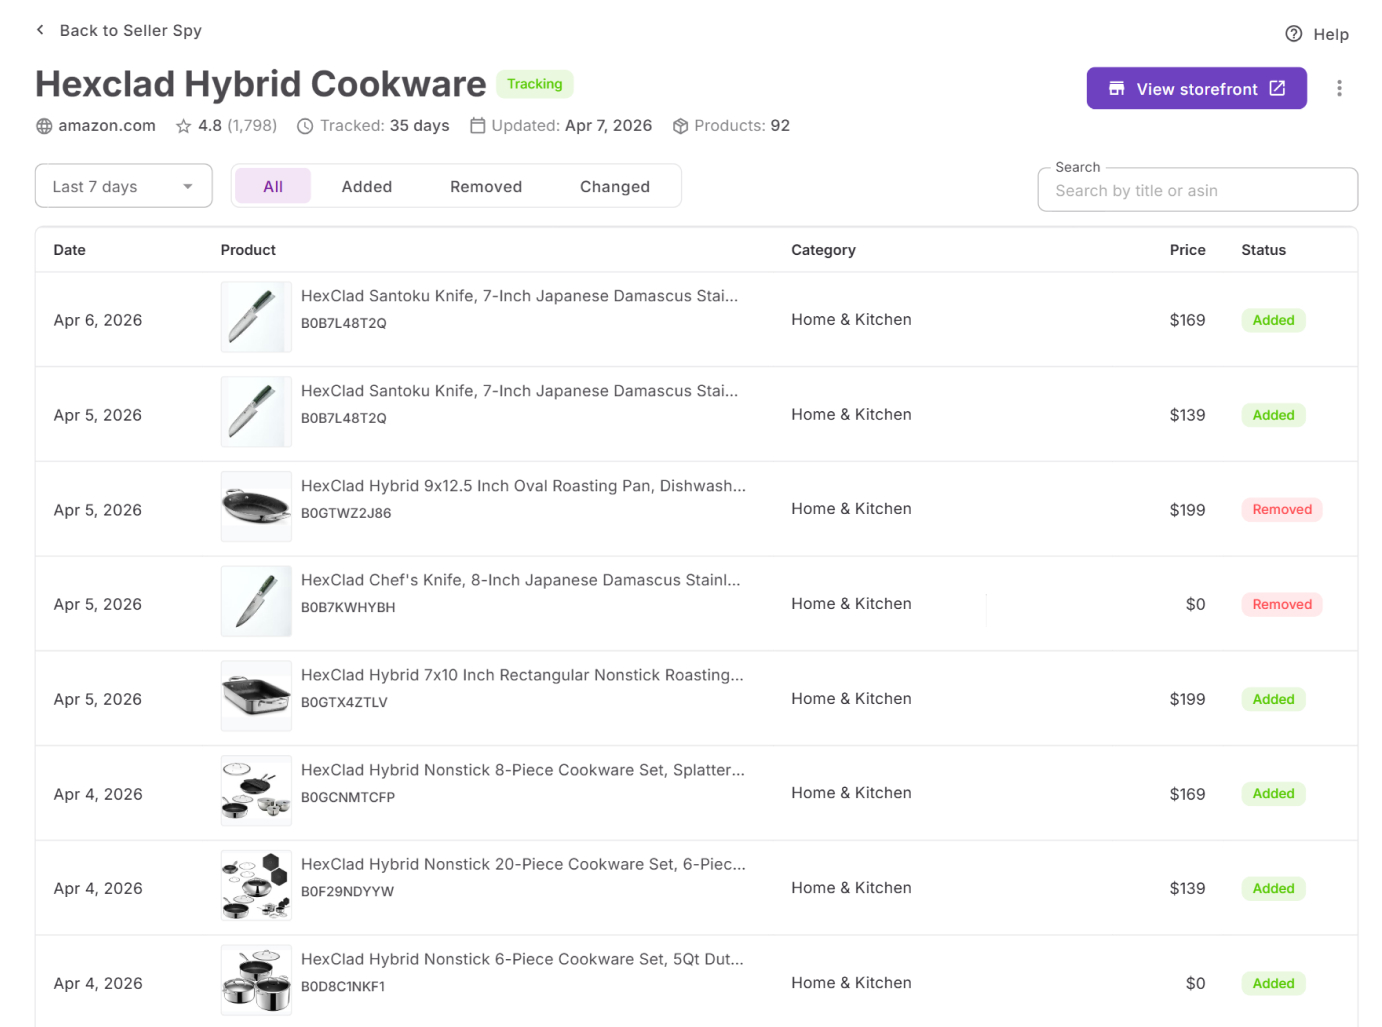Switch to the Changed tab
Viewport: 1382px width, 1027px height.
pyautogui.click(x=614, y=186)
